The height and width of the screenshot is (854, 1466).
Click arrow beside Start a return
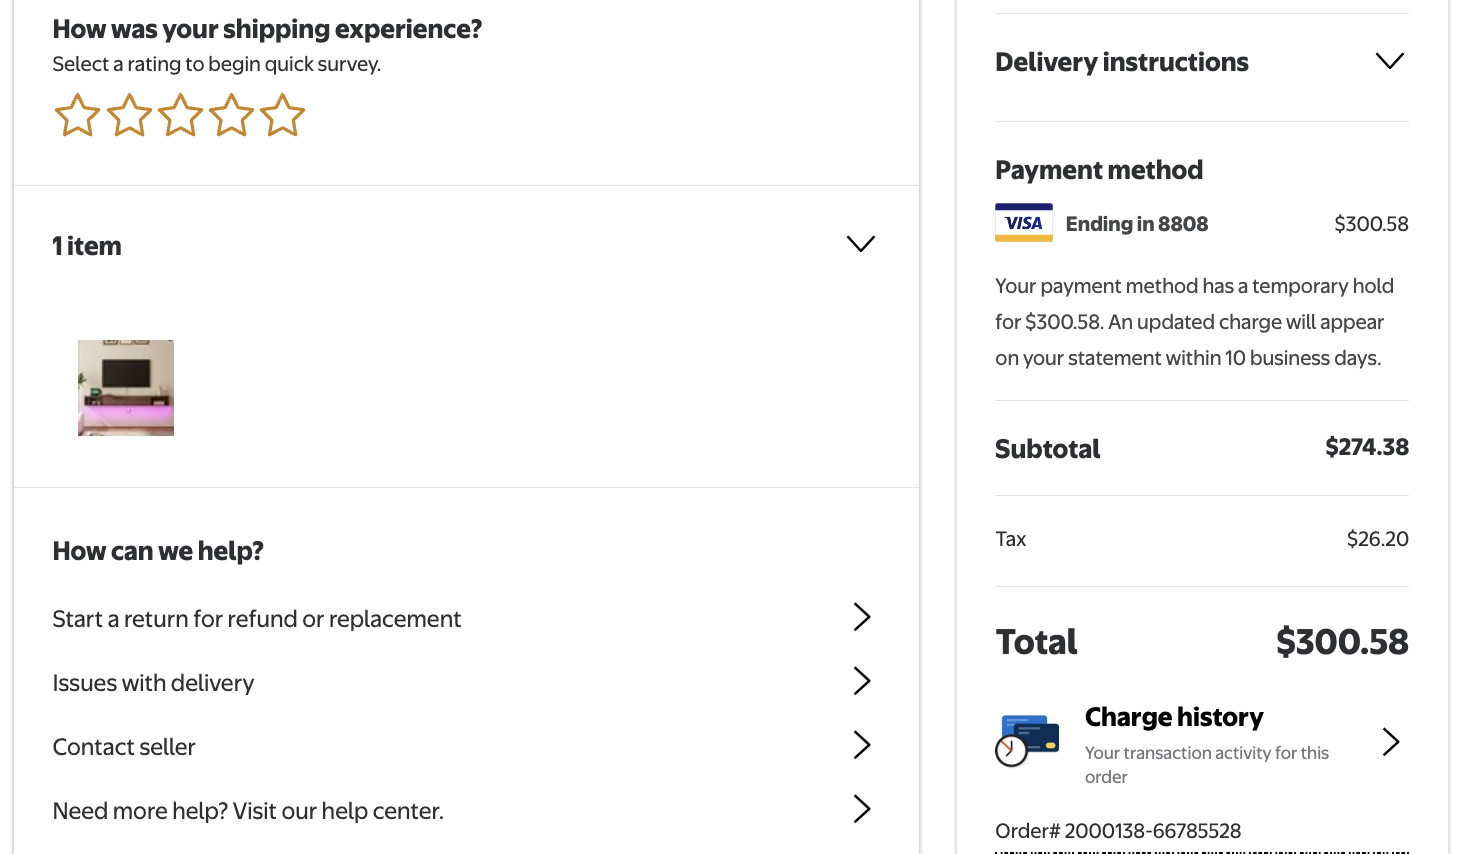pyautogui.click(x=862, y=617)
